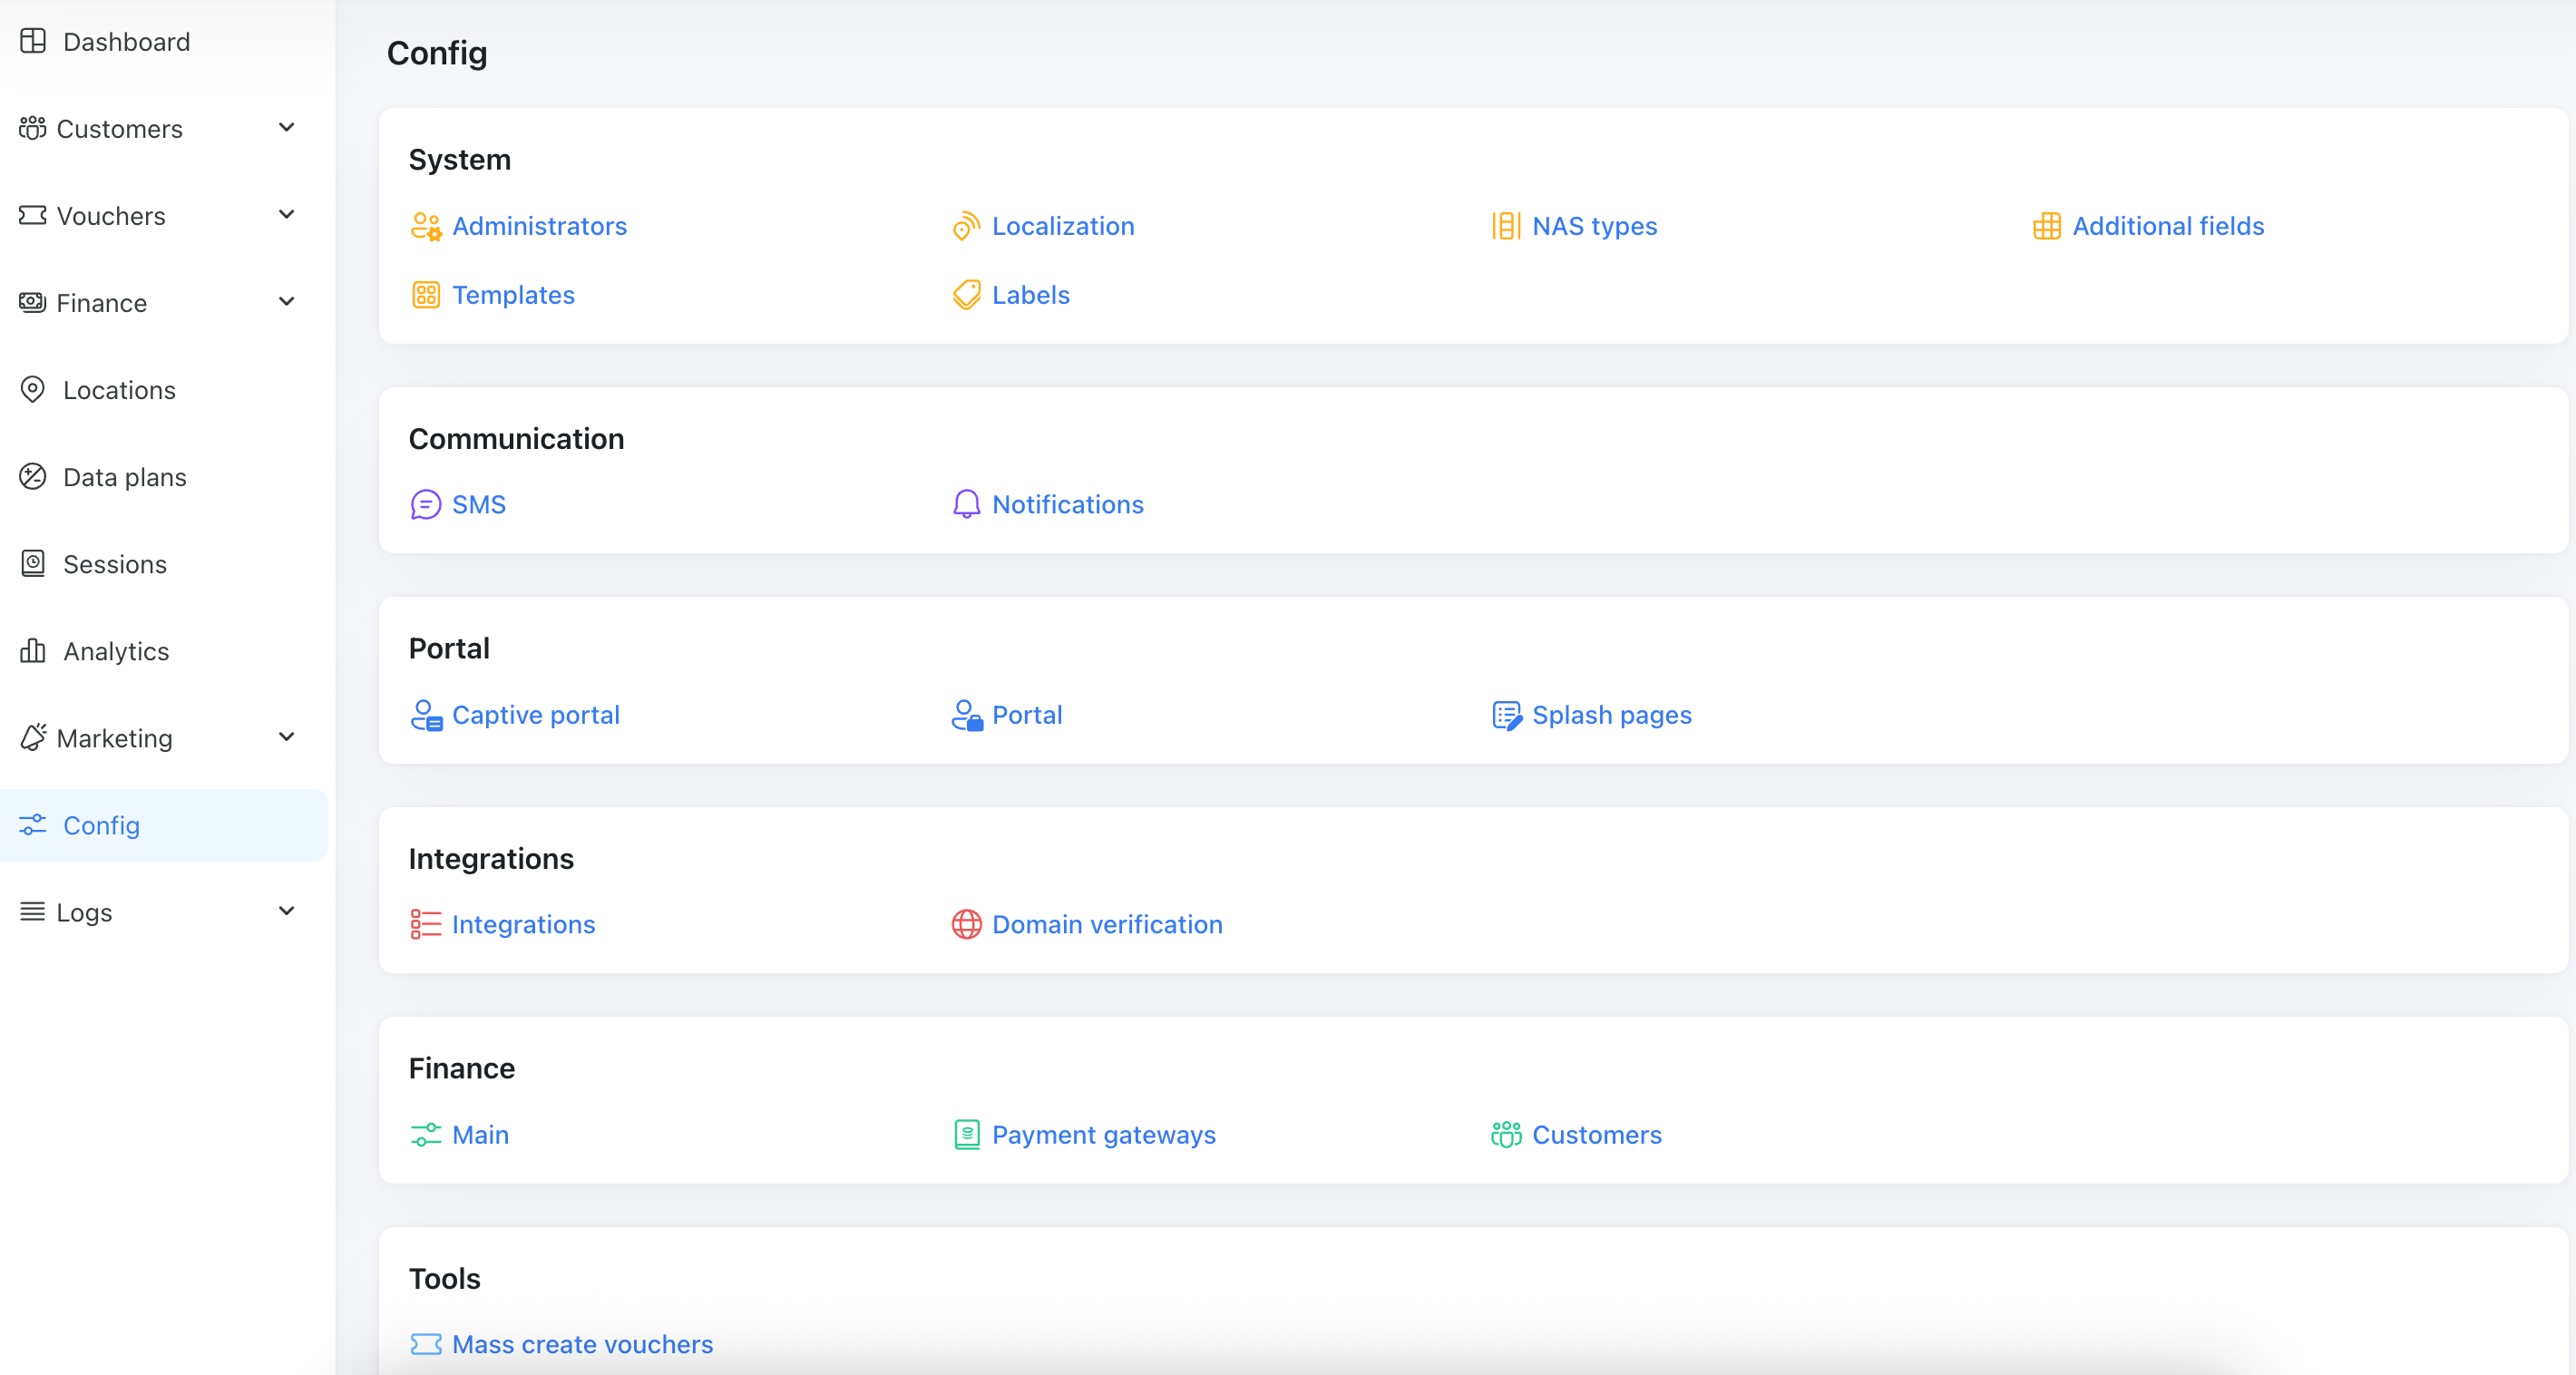Click the SMS chat bubble icon
Screen dimensions: 2576x1375
click(426, 505)
